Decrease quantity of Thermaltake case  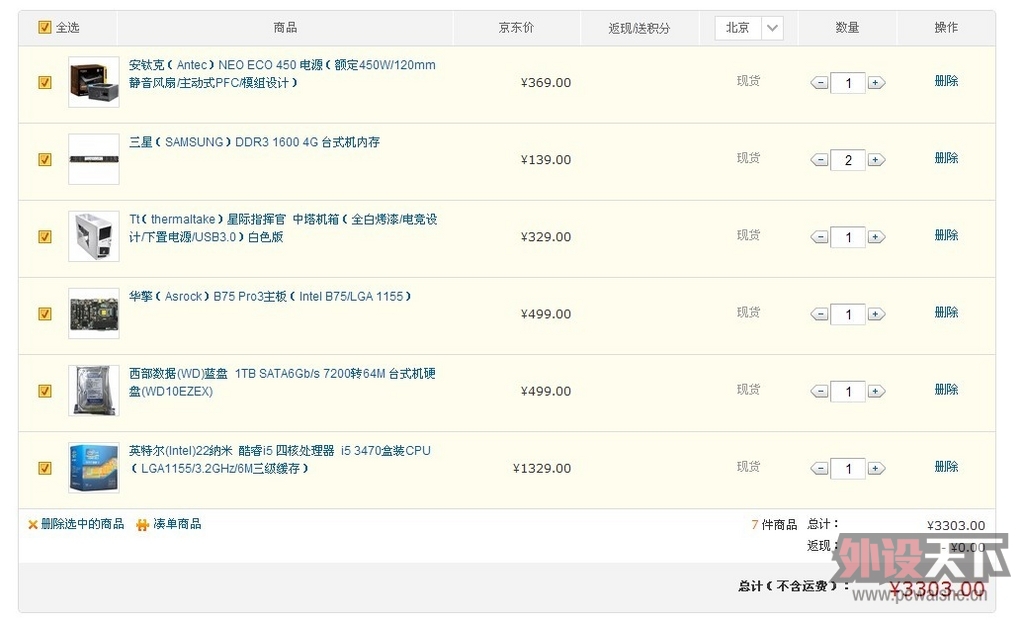coord(819,237)
